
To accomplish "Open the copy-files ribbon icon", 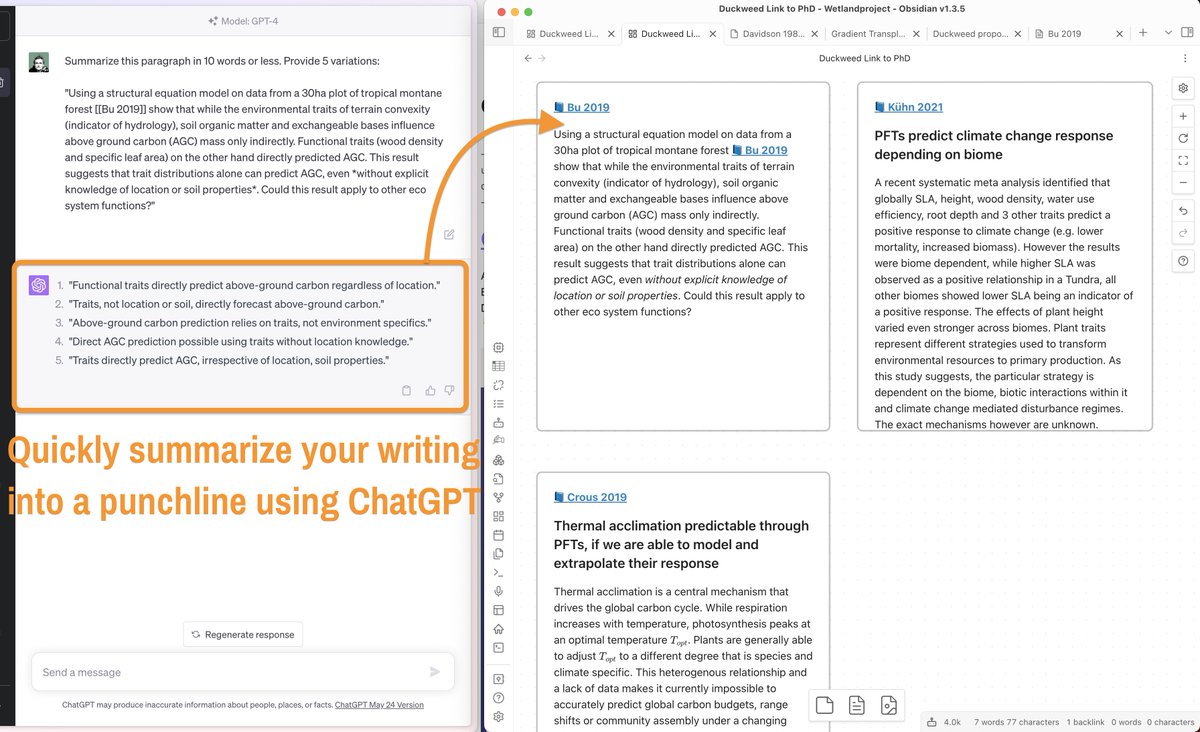I will 499,554.
